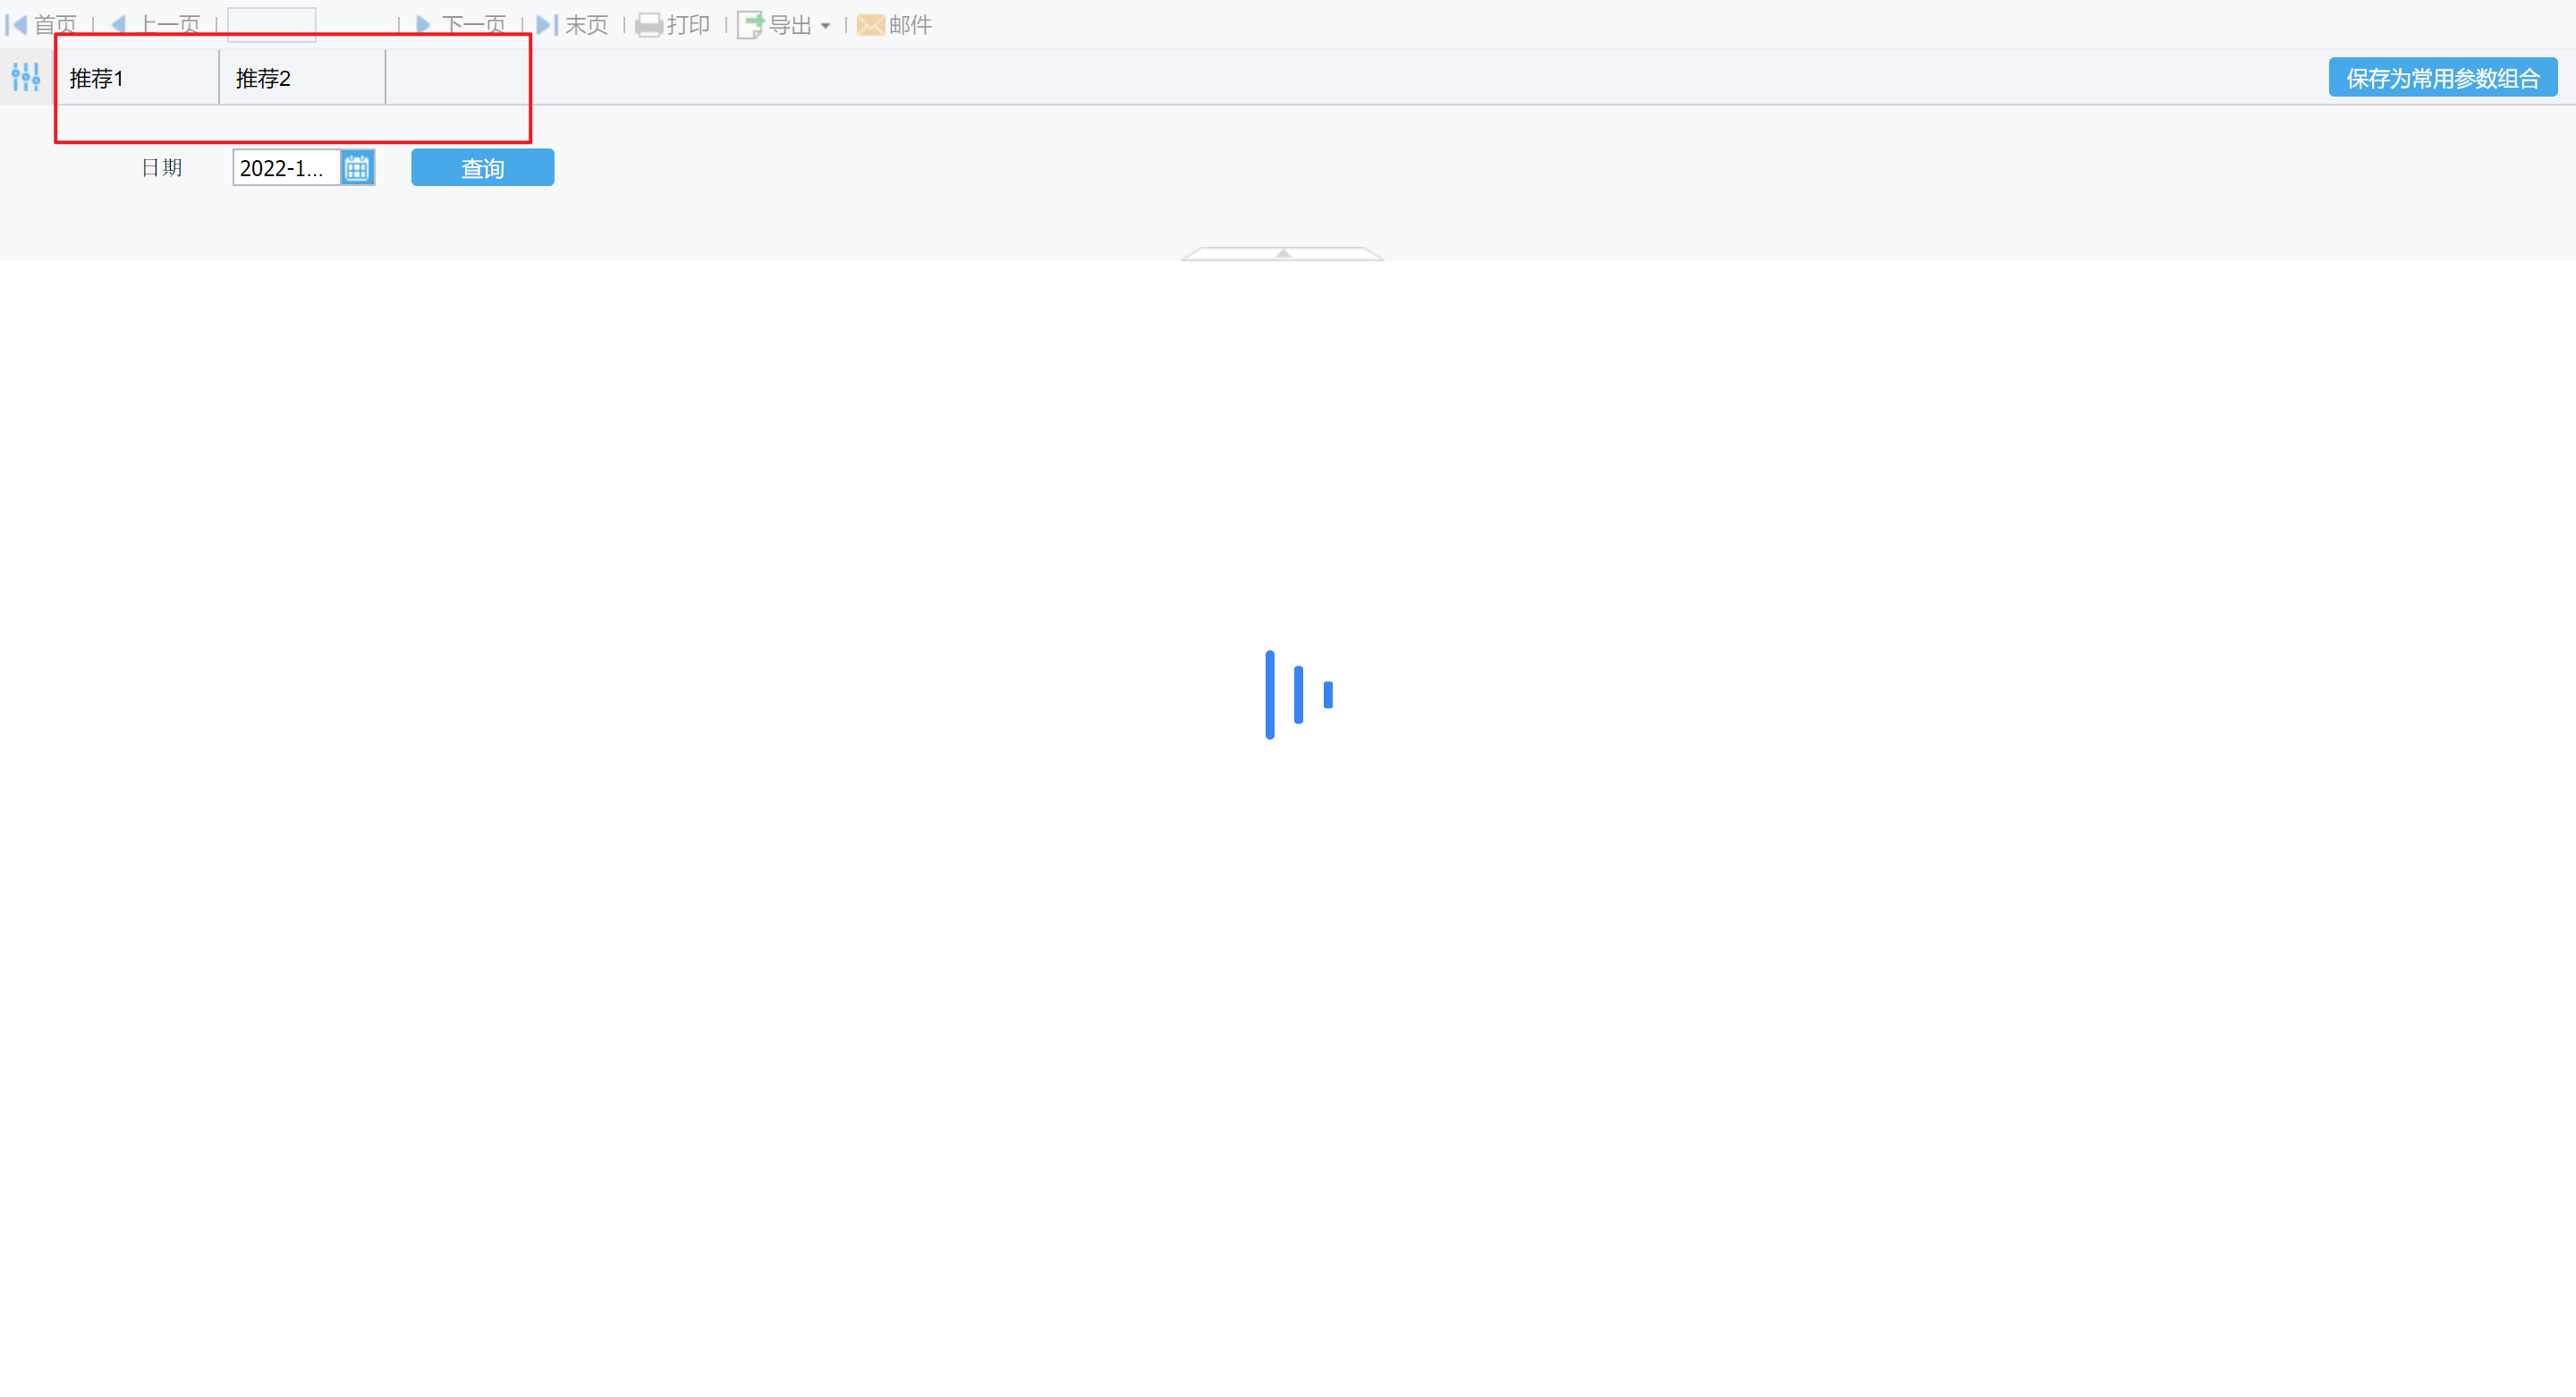Screen dimensions: 2576x1397
Task: Click the next page arrow icon
Action: click(423, 24)
